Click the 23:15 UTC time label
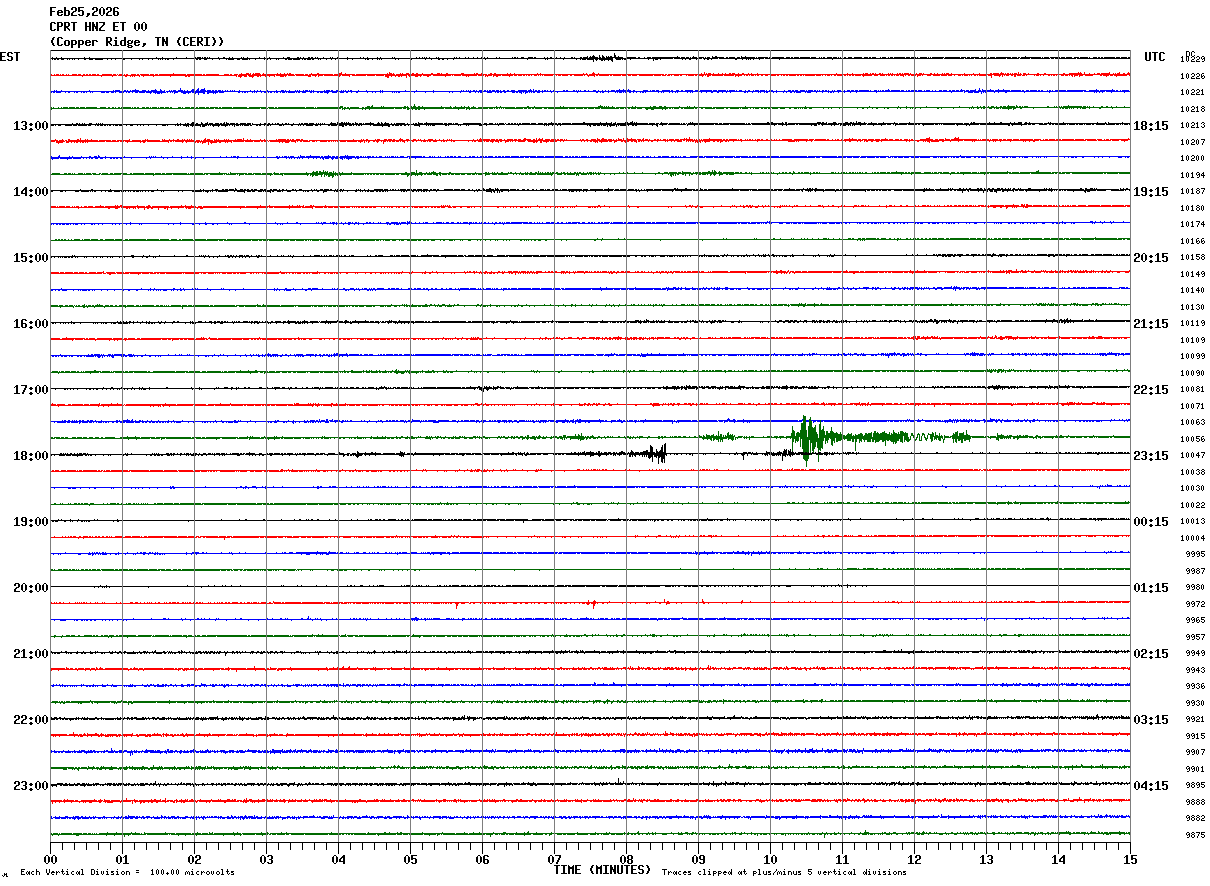 click(1151, 456)
